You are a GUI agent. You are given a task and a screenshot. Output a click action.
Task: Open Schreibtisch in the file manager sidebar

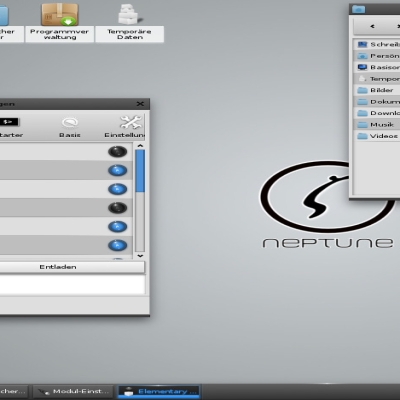coord(377,44)
